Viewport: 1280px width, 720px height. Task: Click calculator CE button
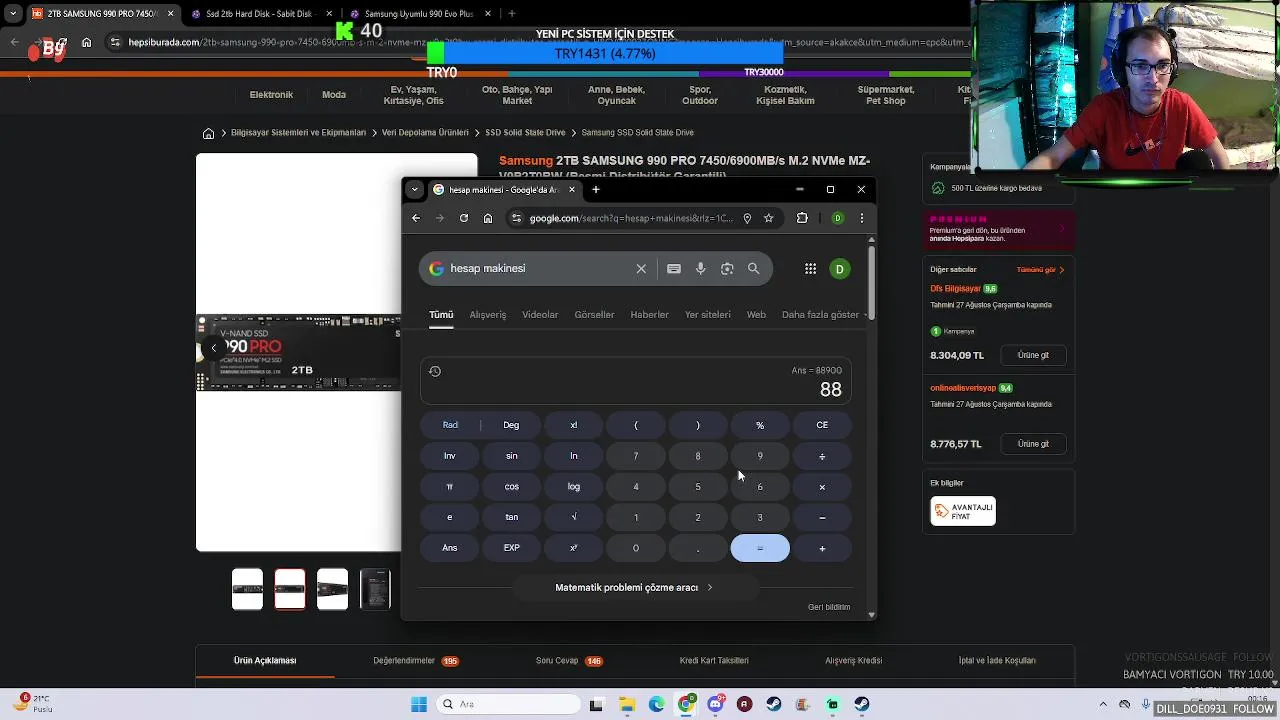[x=822, y=425]
